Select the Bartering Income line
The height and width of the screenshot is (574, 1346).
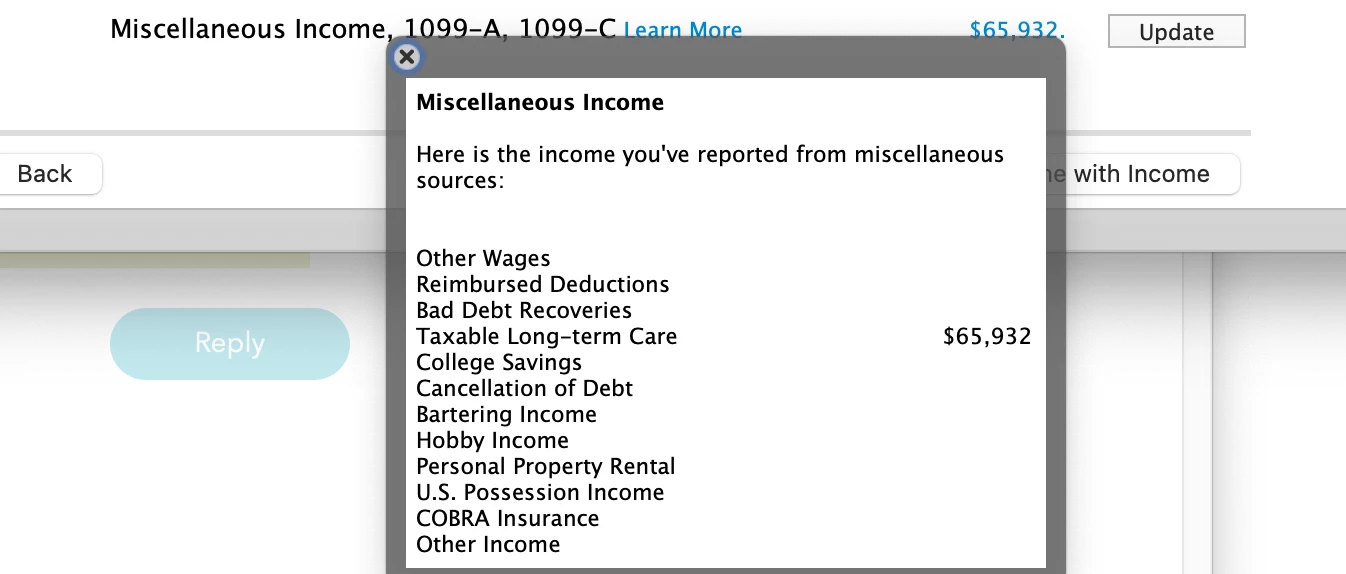(506, 414)
